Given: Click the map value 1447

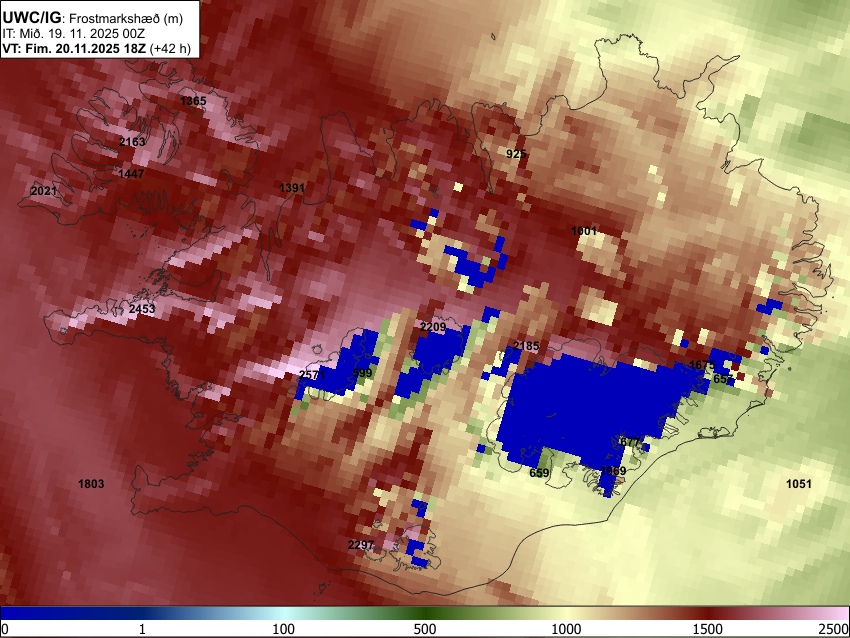Looking at the screenshot, I should tap(131, 174).
